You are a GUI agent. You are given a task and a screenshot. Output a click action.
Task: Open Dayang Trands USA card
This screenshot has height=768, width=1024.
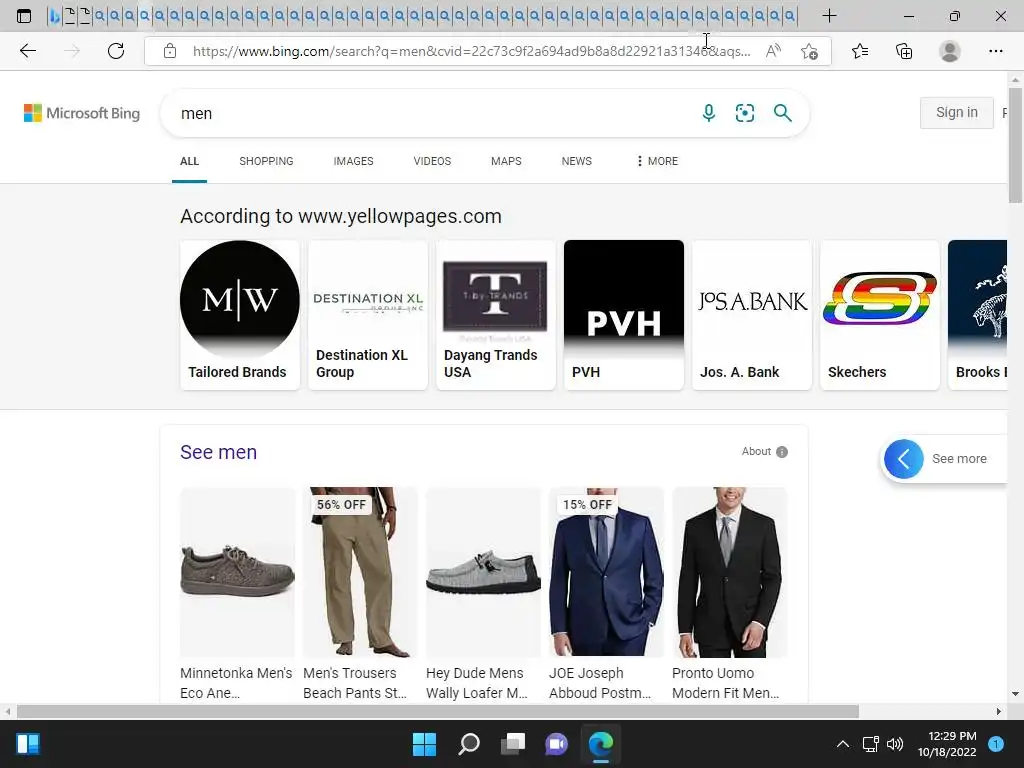pyautogui.click(x=496, y=315)
